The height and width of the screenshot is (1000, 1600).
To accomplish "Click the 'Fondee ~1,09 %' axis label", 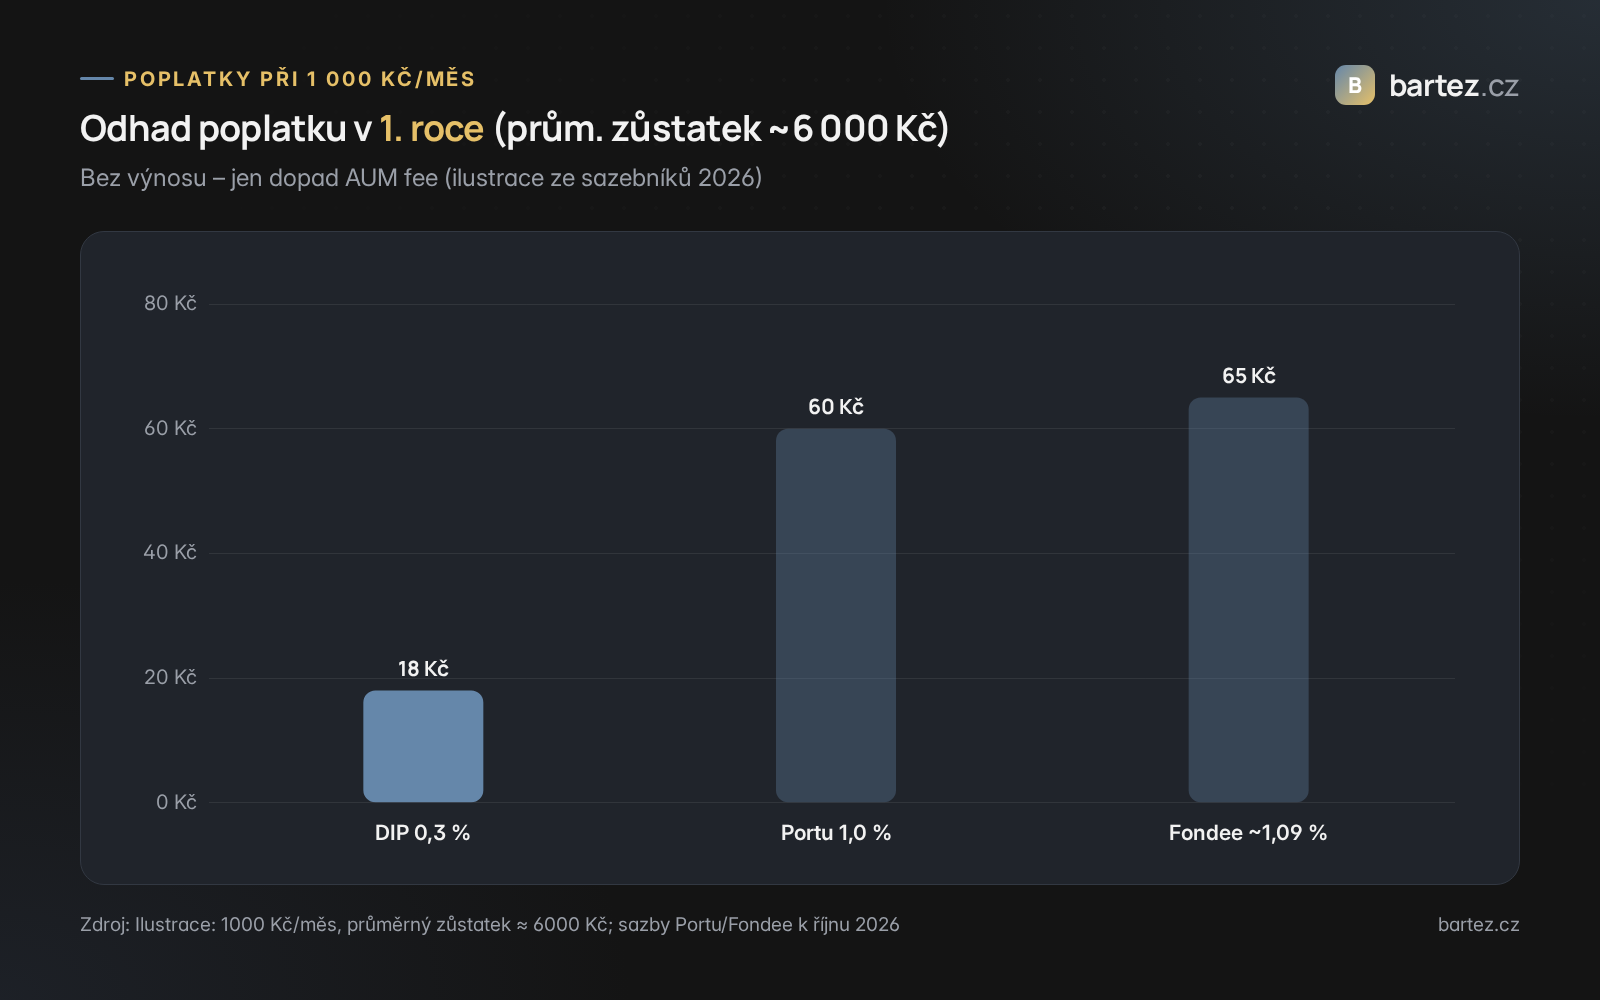I will tap(1248, 832).
